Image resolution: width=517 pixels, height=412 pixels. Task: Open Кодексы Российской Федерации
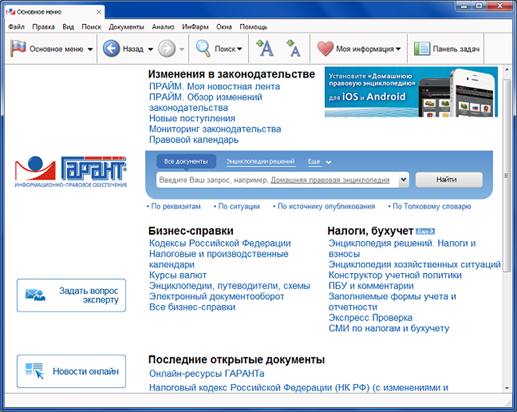(x=220, y=243)
